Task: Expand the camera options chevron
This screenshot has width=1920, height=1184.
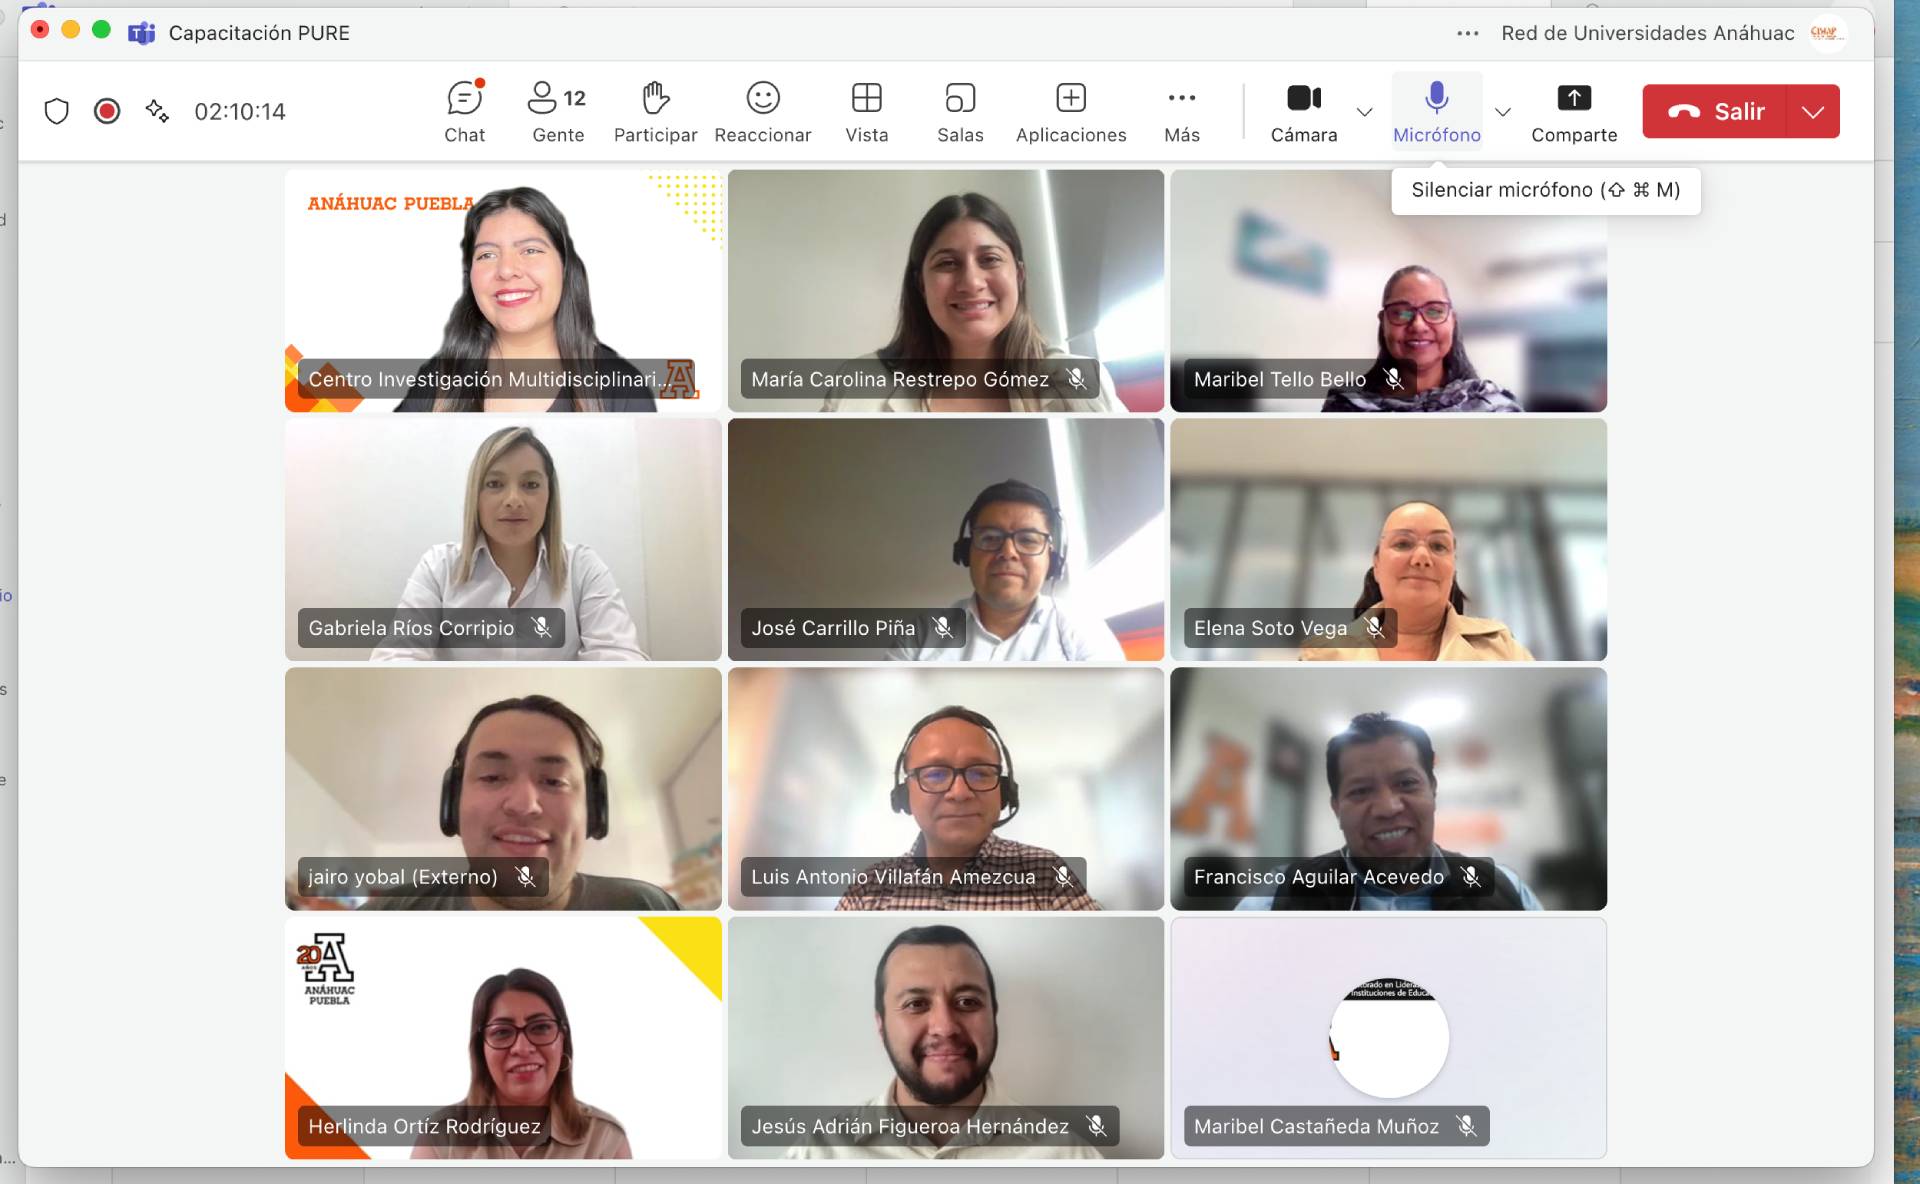Action: 1364,112
